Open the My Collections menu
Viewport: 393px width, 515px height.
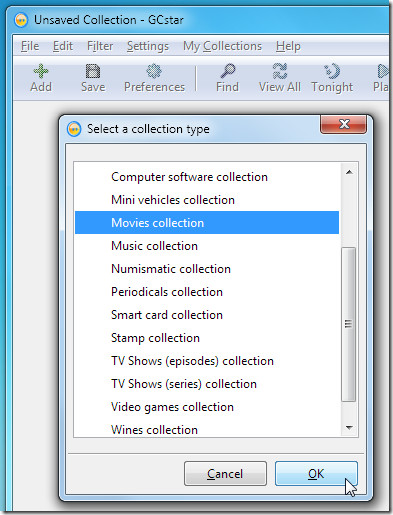tap(222, 46)
